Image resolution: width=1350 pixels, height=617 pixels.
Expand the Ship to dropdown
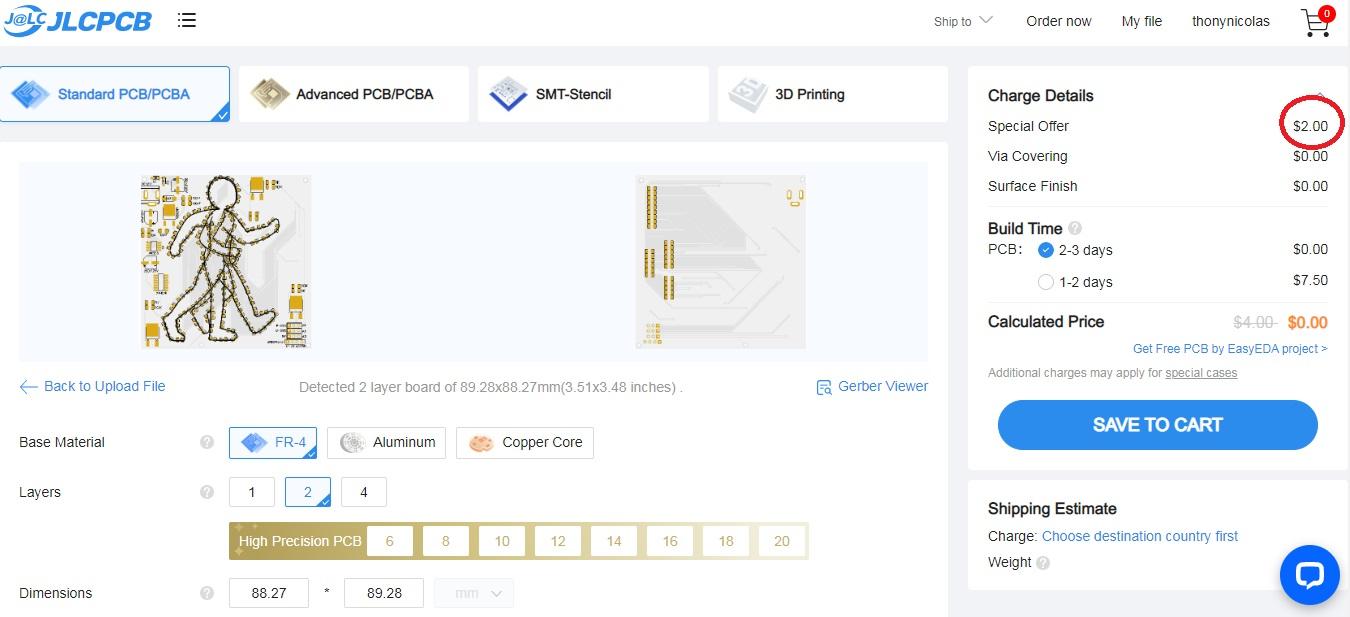pos(963,21)
